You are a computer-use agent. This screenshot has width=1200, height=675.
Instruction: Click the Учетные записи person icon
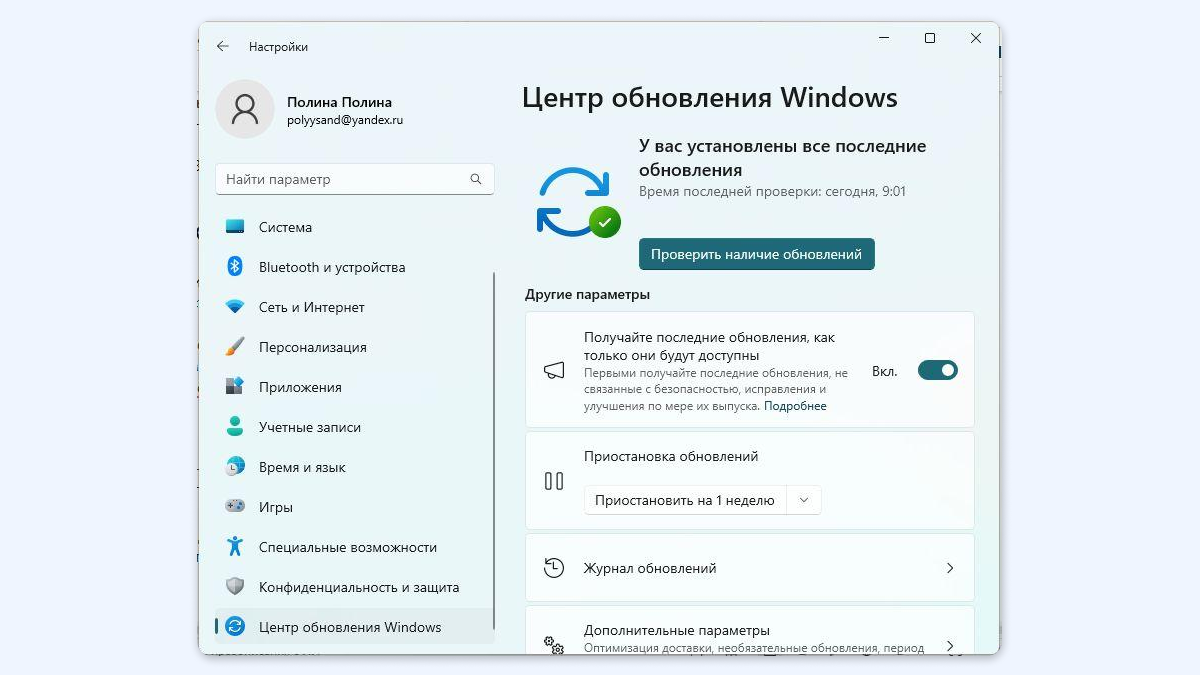(x=235, y=427)
